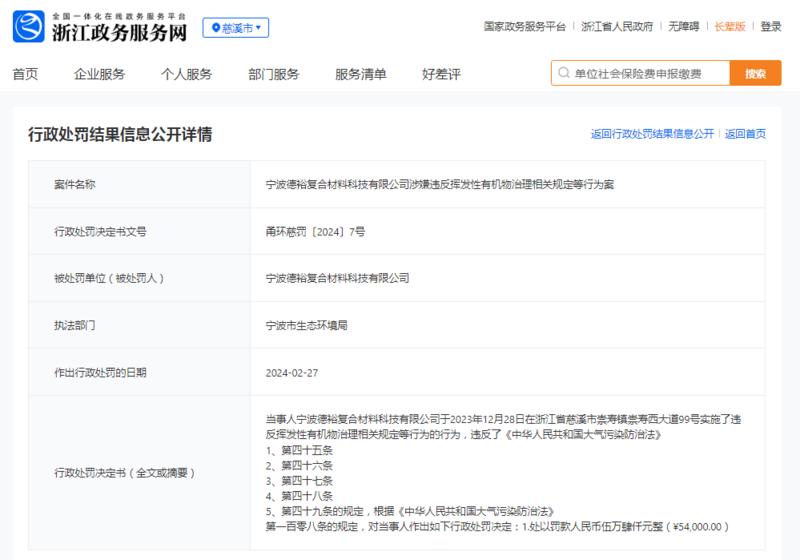
Task: Click 返回行政处罚结果信息公开 link
Action: point(653,134)
